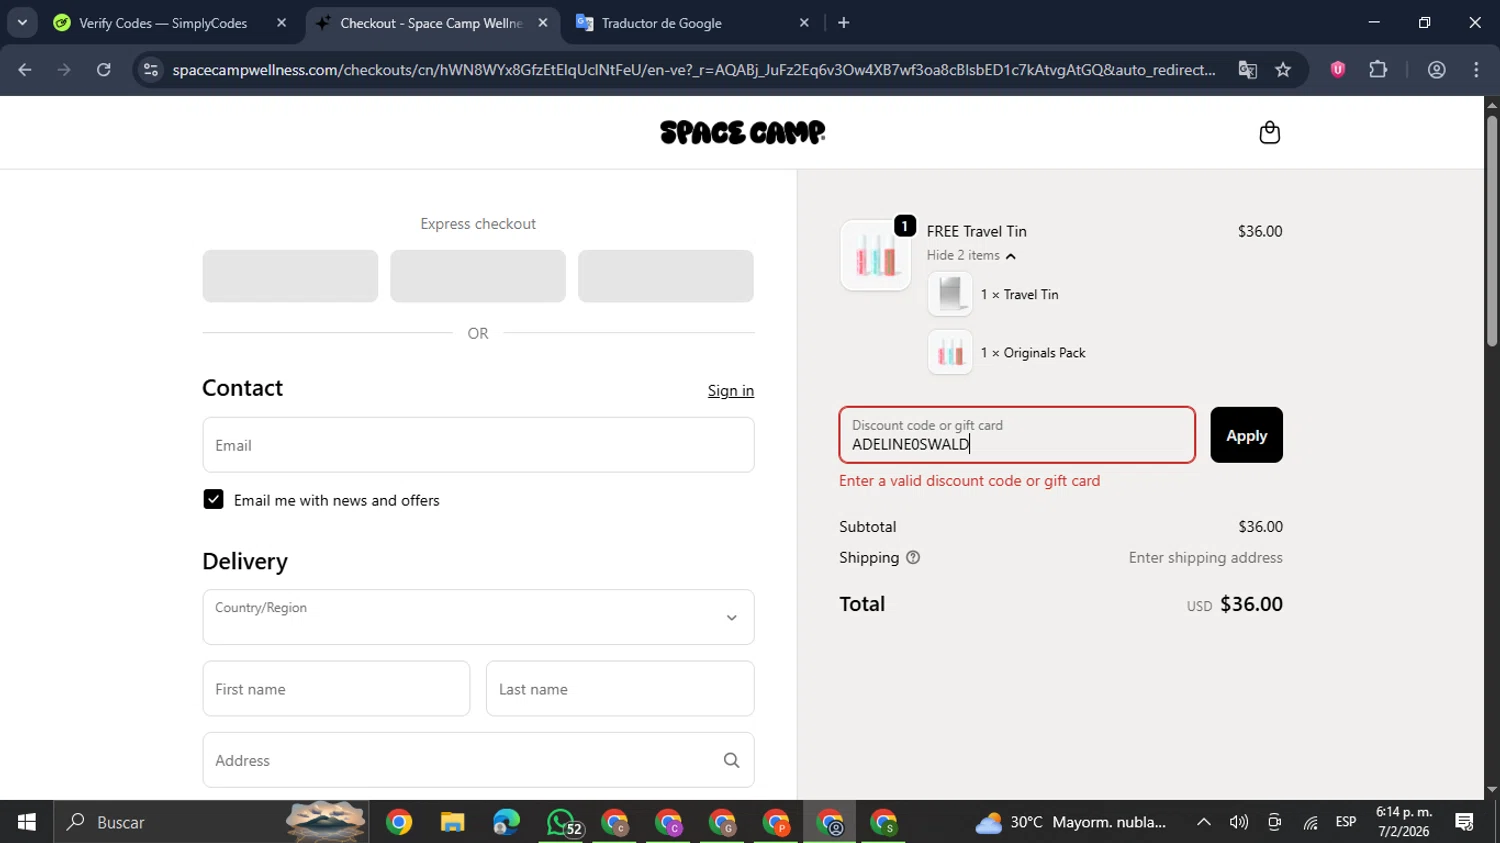Click the browser URL address bar
Image resolution: width=1500 pixels, height=843 pixels.
pos(693,69)
